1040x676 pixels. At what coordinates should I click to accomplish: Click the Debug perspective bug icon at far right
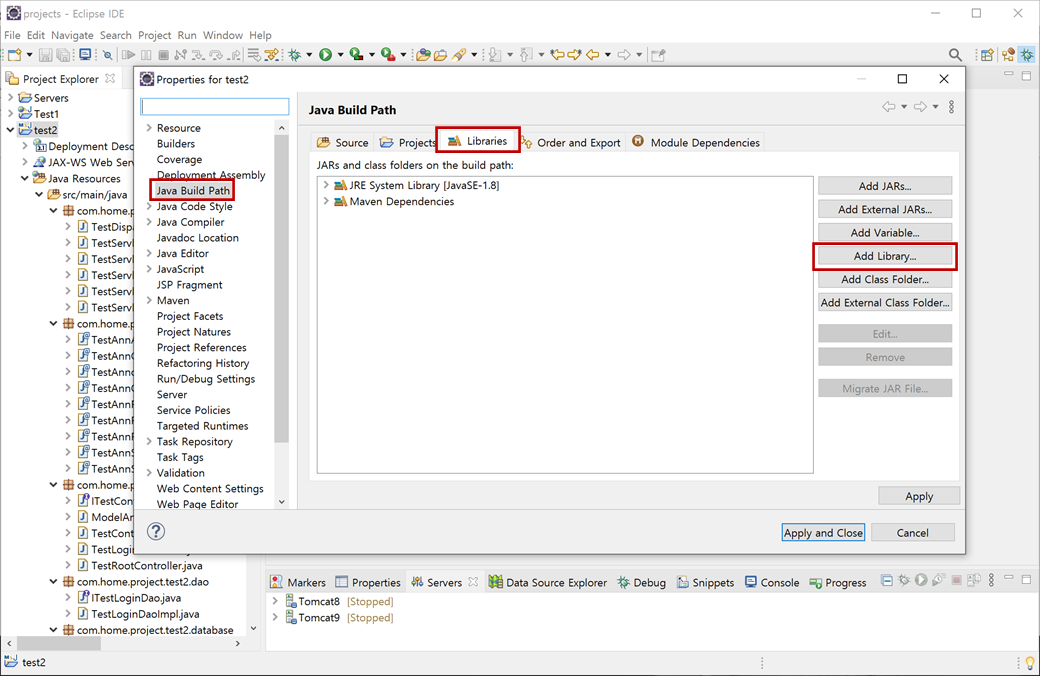click(x=1027, y=55)
